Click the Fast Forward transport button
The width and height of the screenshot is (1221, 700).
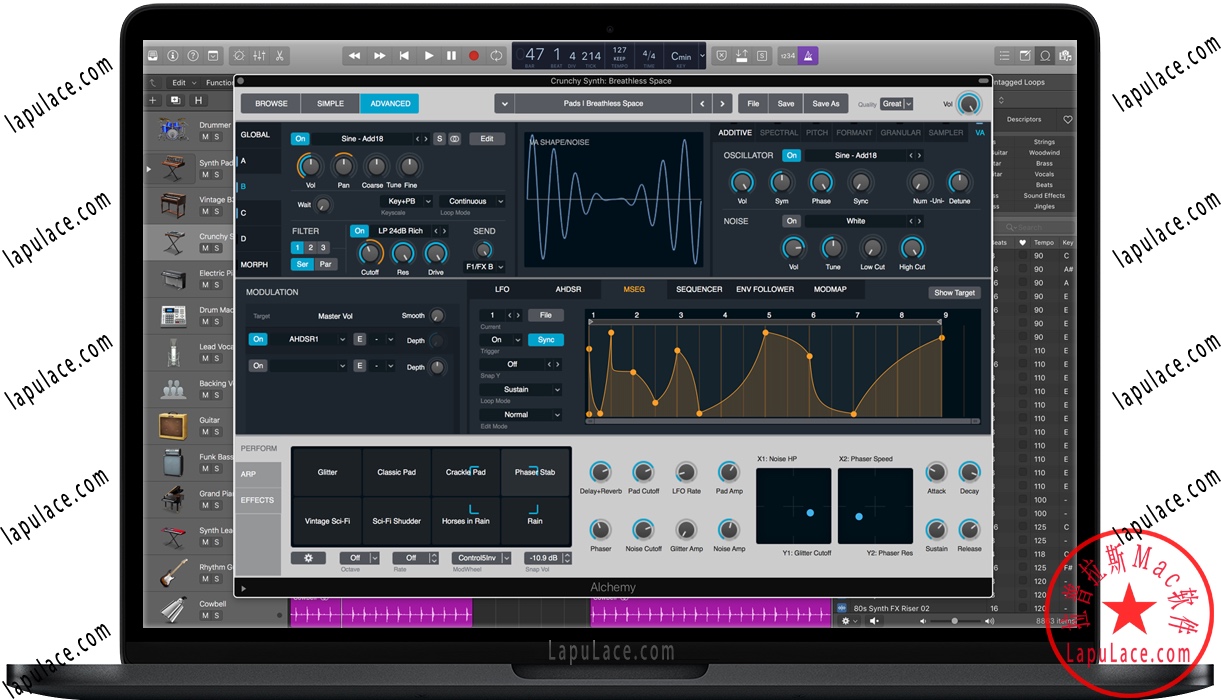pos(379,56)
